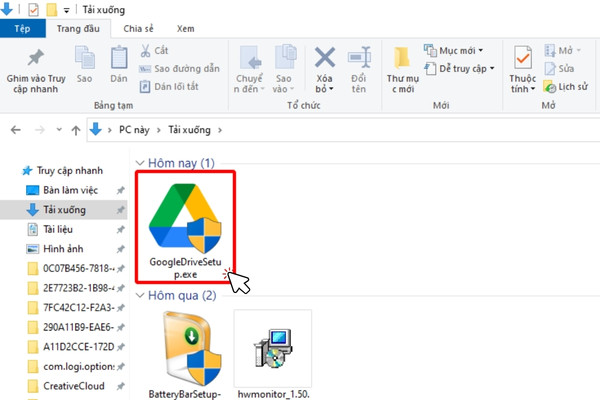Open the Tệp file menu
Viewport: 600px width, 400px height.
(x=22, y=29)
